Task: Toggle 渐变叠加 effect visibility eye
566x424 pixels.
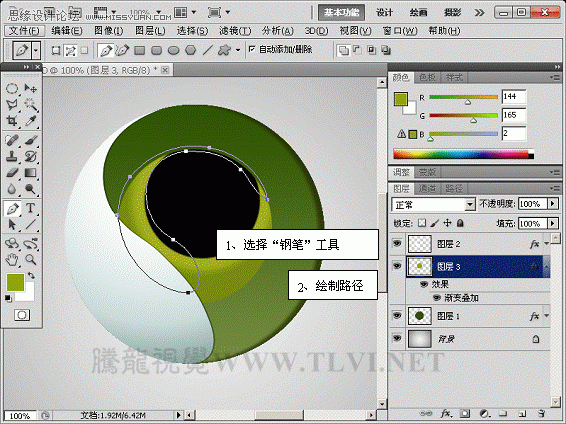Action: 437,298
